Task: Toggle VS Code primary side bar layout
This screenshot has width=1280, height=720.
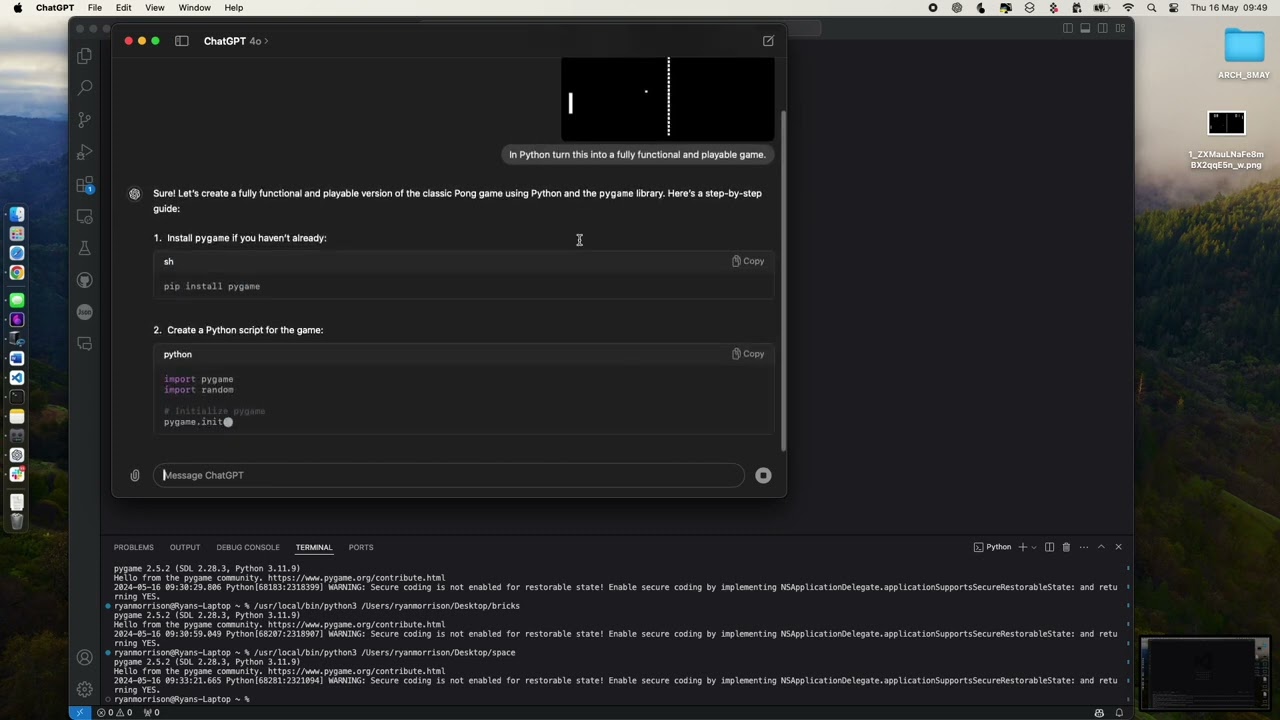Action: pos(1068,28)
